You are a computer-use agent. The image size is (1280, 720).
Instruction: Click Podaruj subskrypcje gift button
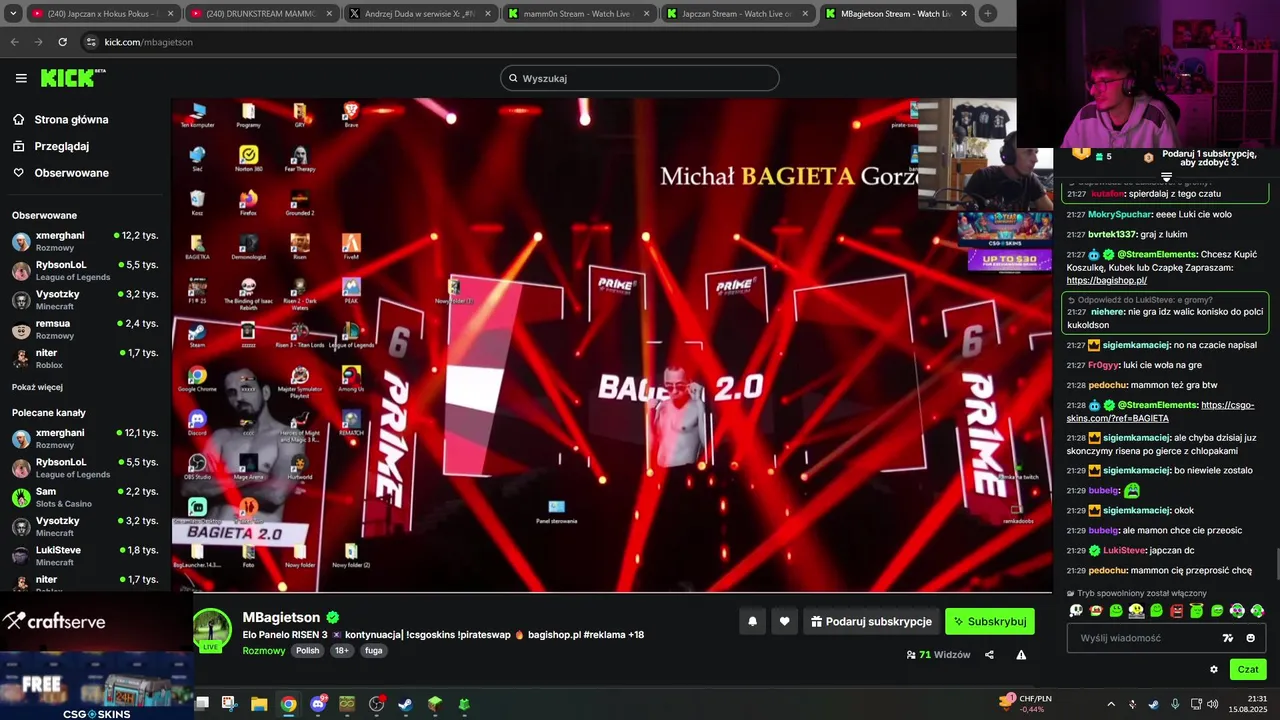click(x=871, y=621)
